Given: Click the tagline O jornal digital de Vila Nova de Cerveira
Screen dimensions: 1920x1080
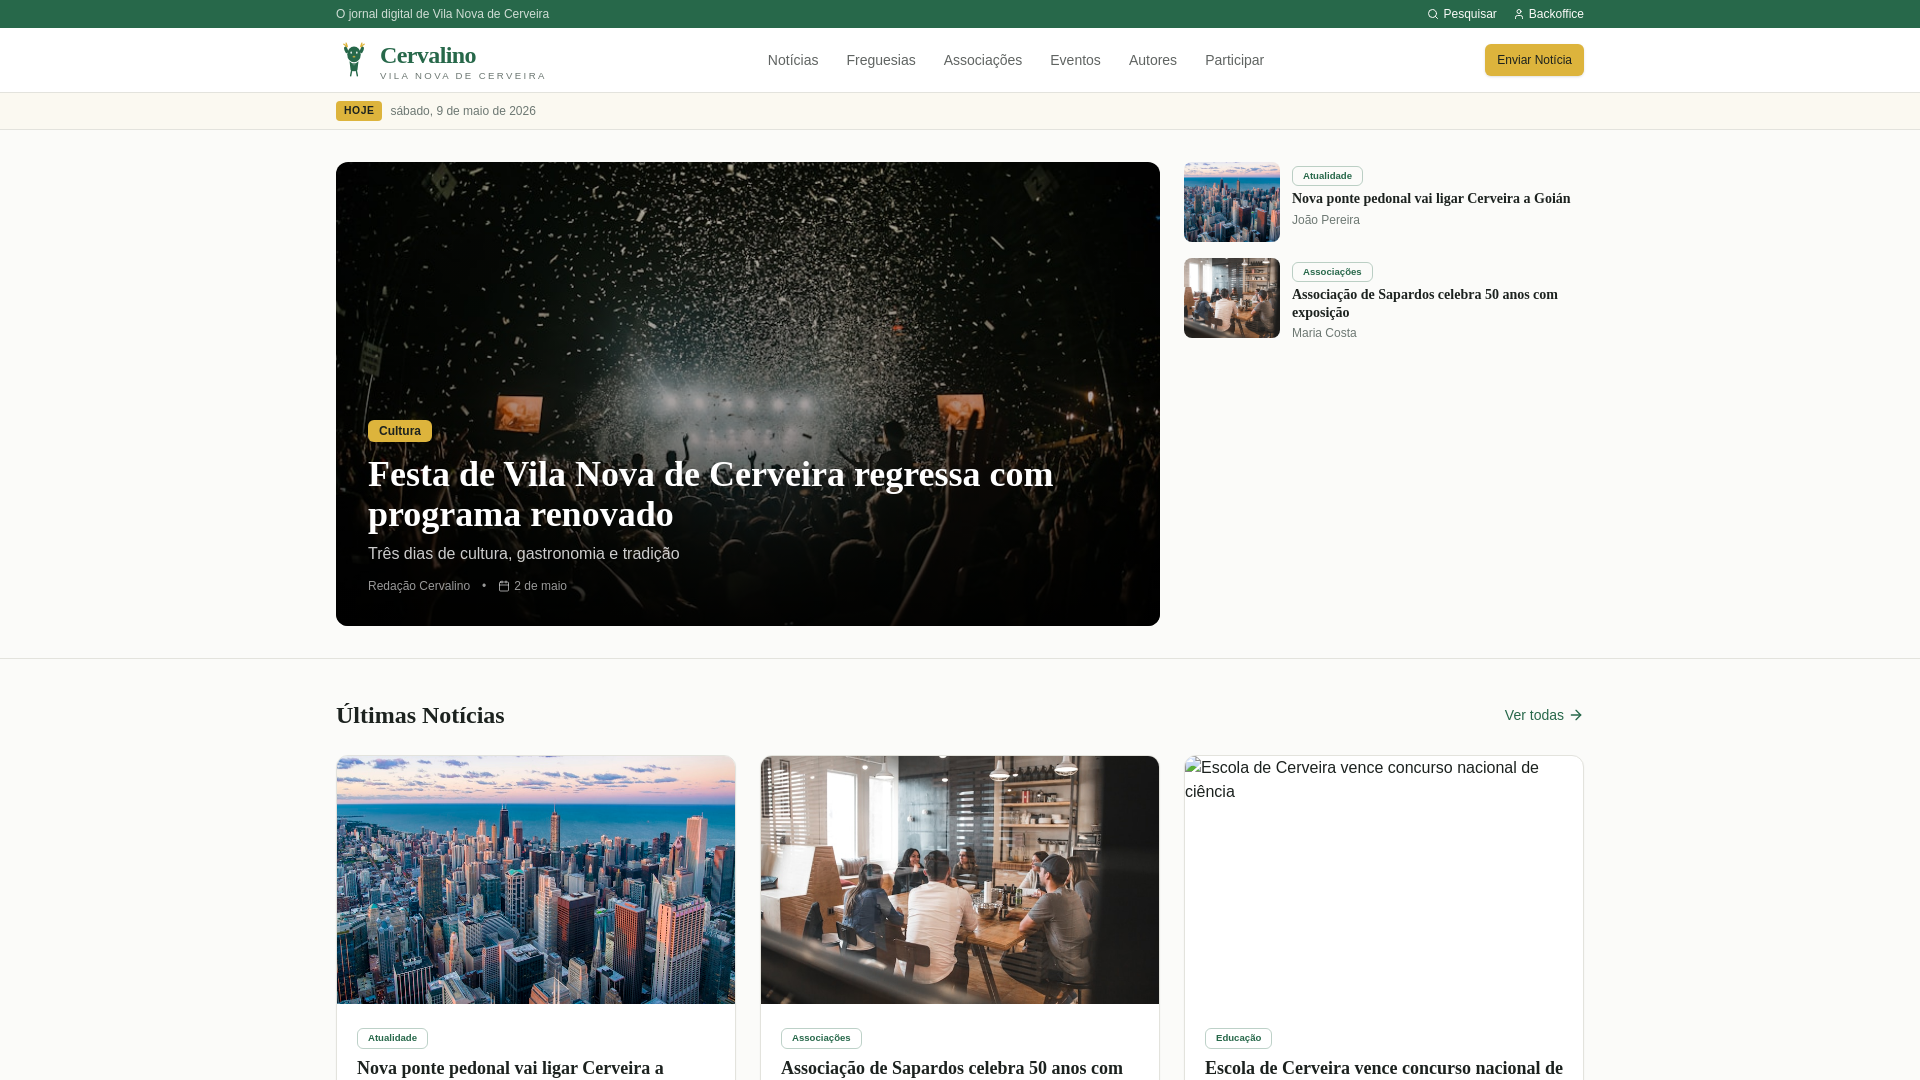Looking at the screenshot, I should [x=442, y=14].
